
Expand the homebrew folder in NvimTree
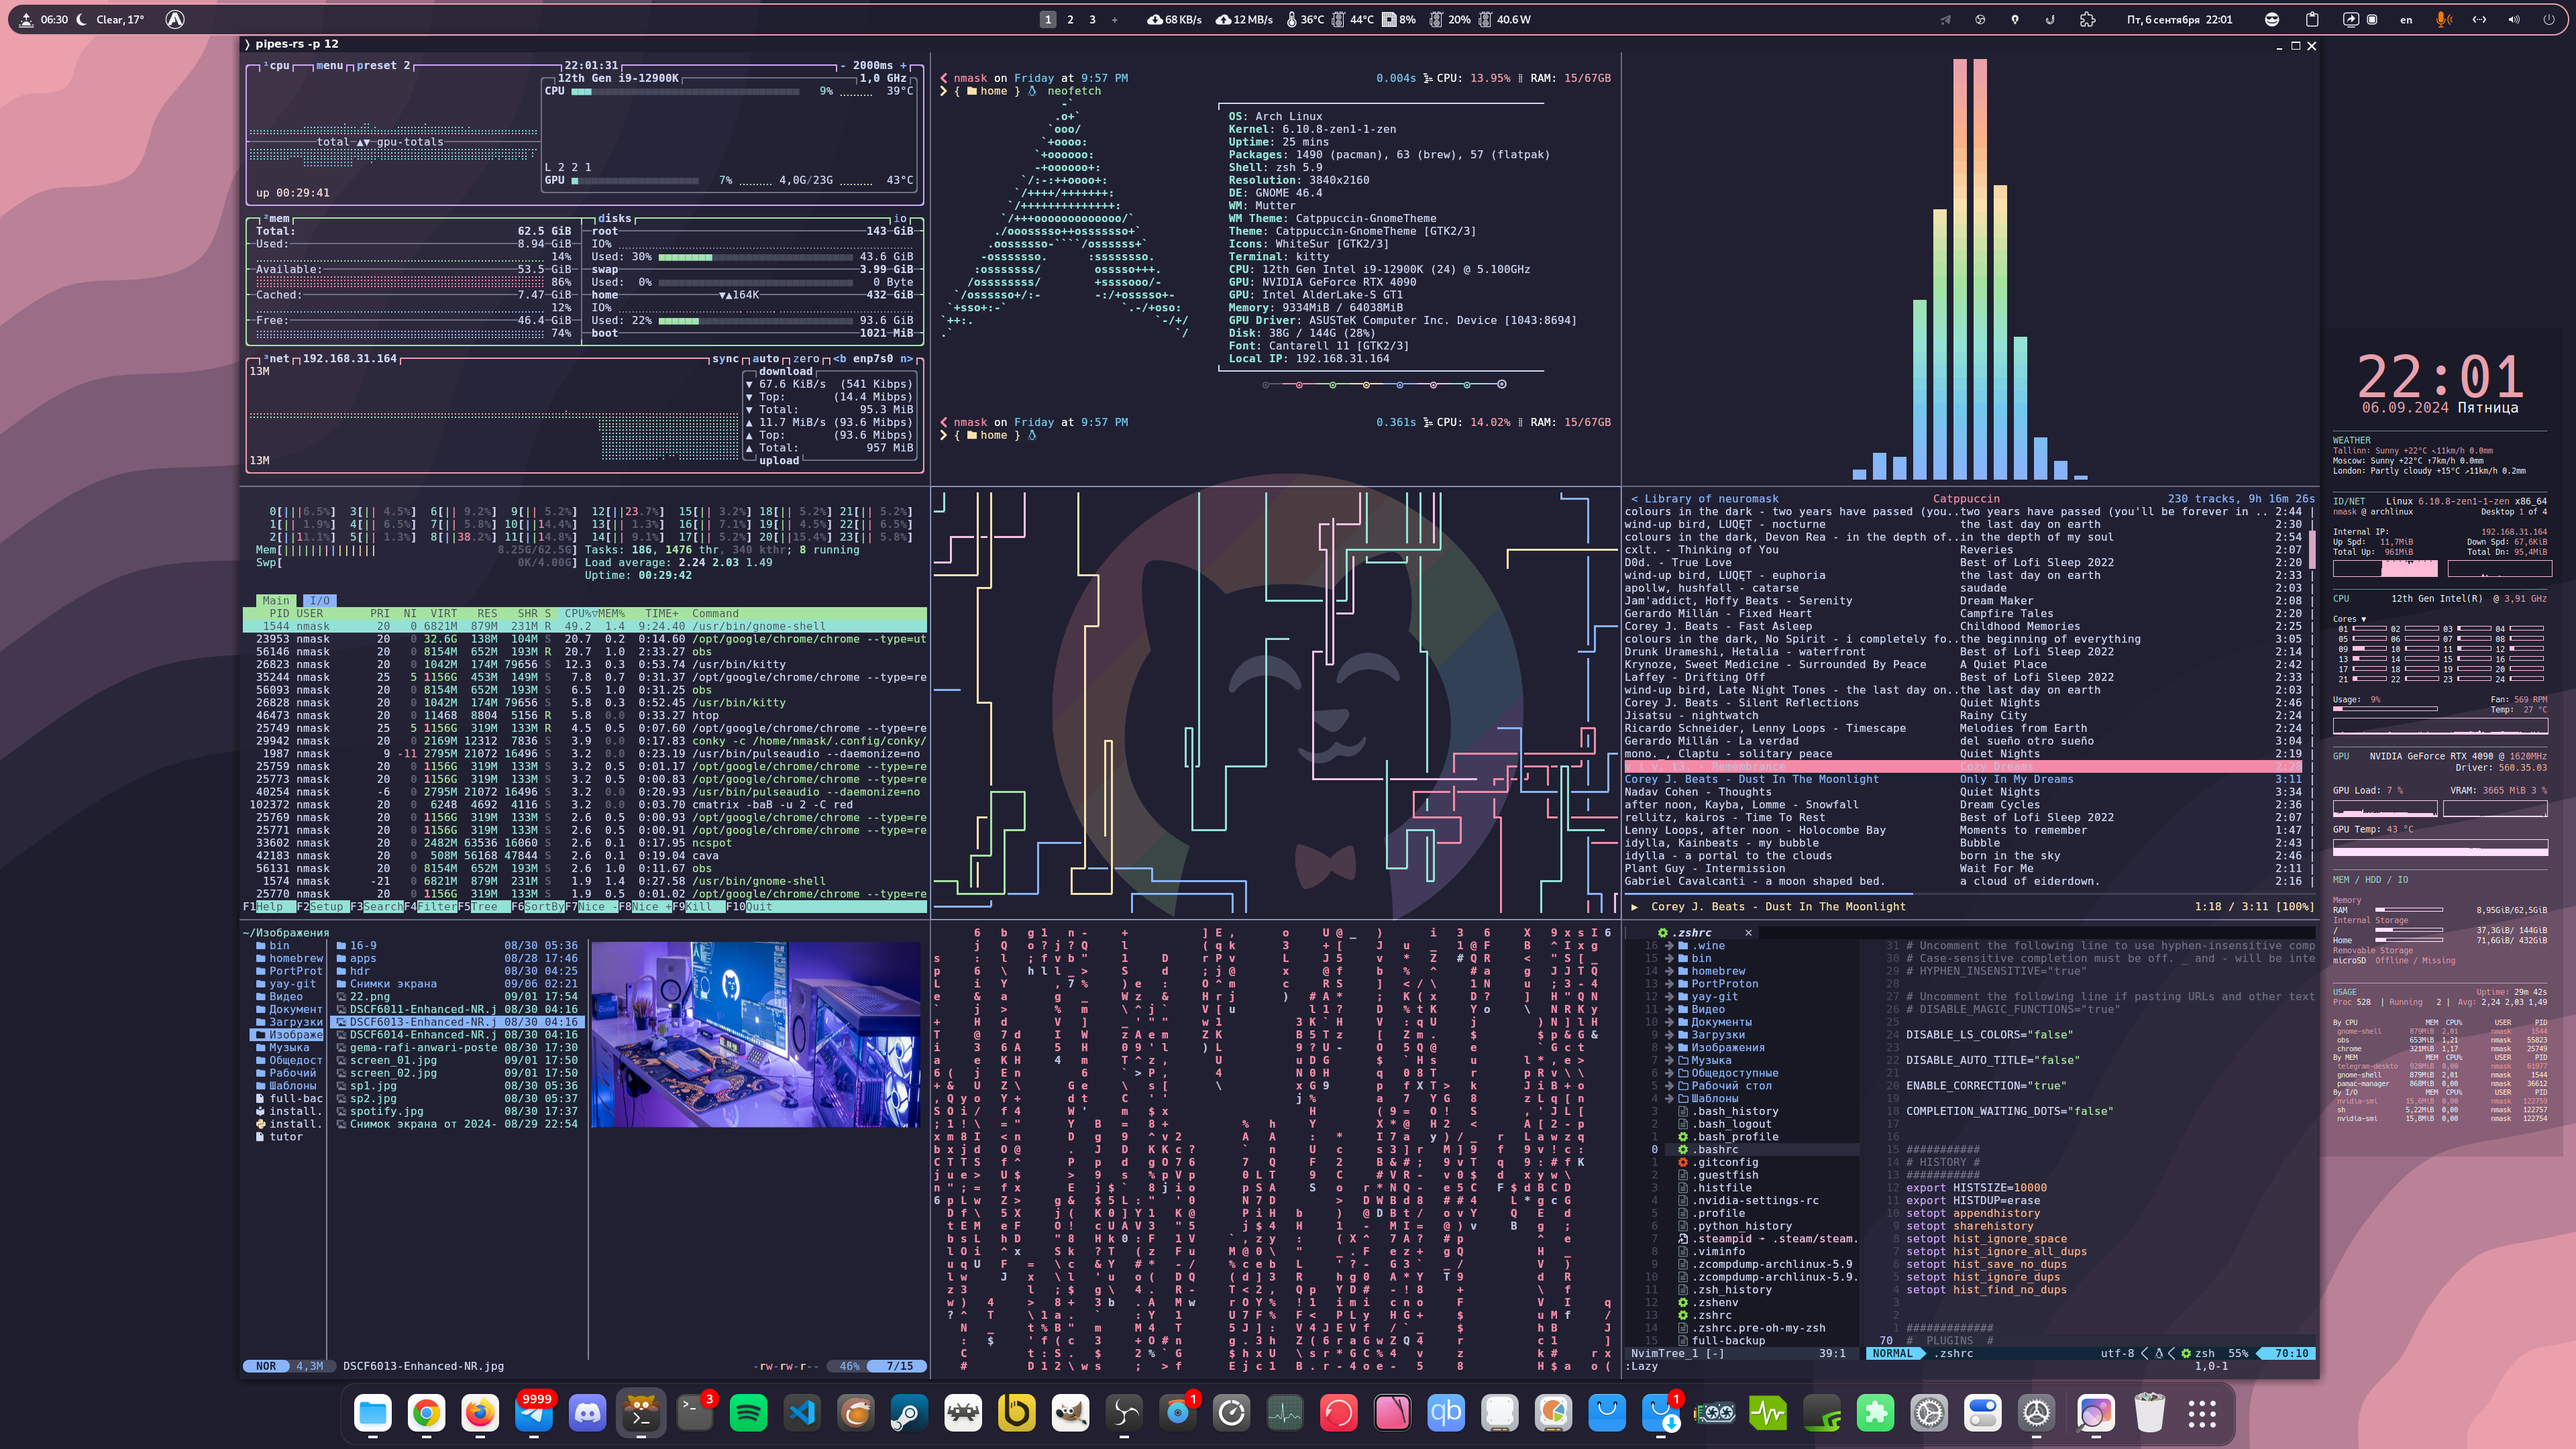pyautogui.click(x=1718, y=971)
